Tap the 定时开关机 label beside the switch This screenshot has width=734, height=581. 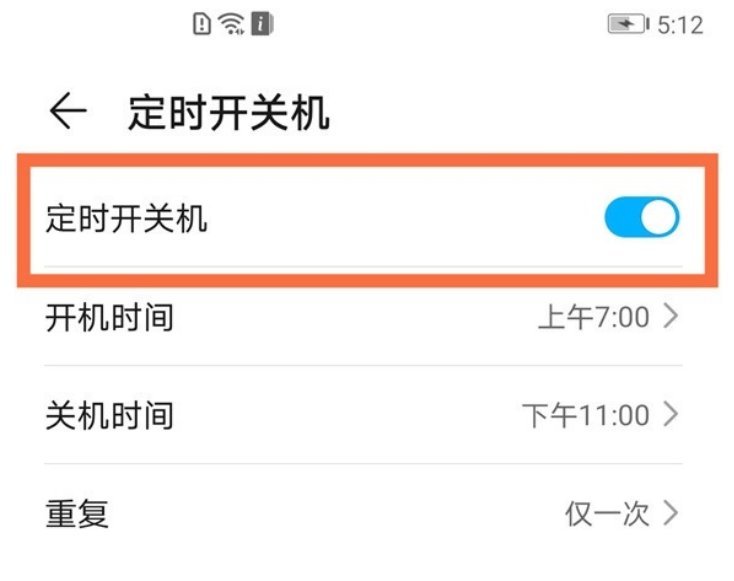tap(127, 218)
